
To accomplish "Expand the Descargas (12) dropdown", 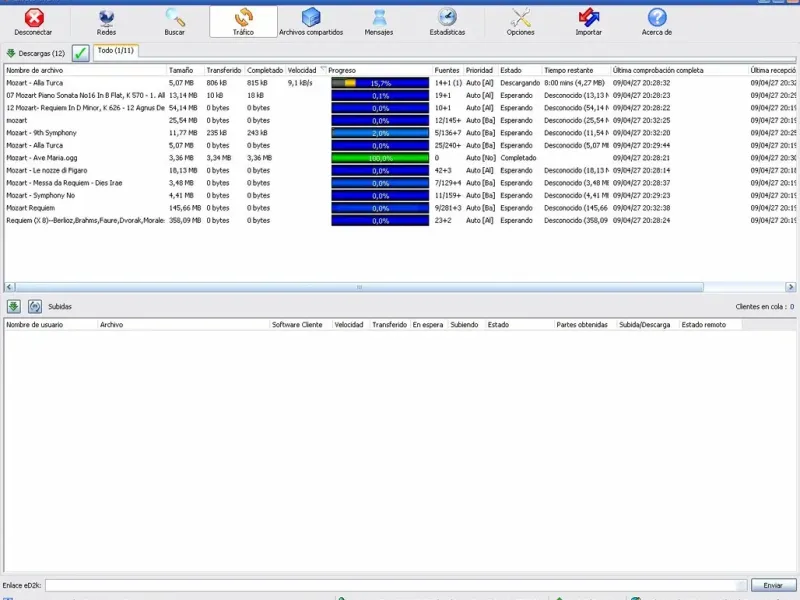I will pos(35,53).
